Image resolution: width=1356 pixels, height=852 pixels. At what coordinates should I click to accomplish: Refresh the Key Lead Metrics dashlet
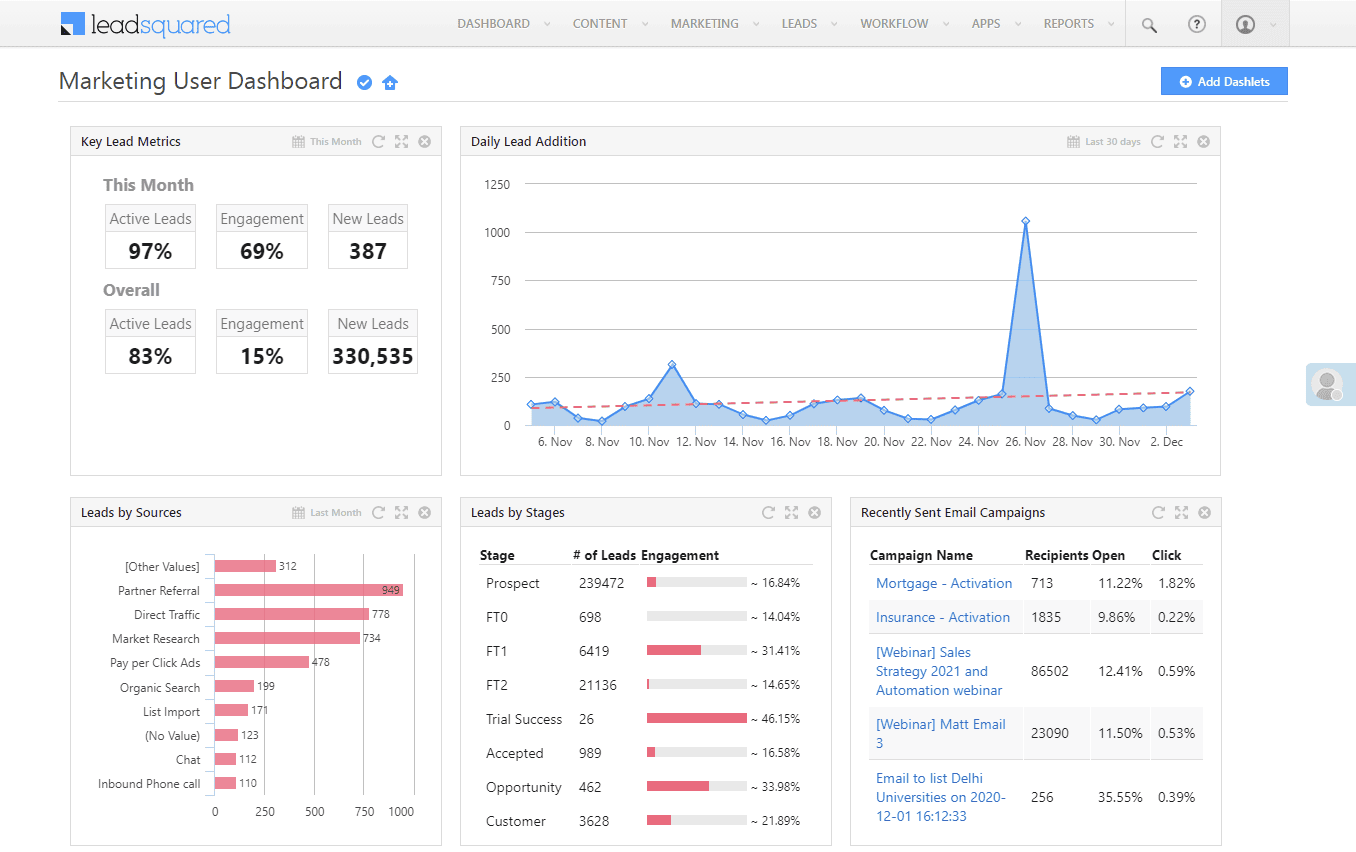pos(379,142)
